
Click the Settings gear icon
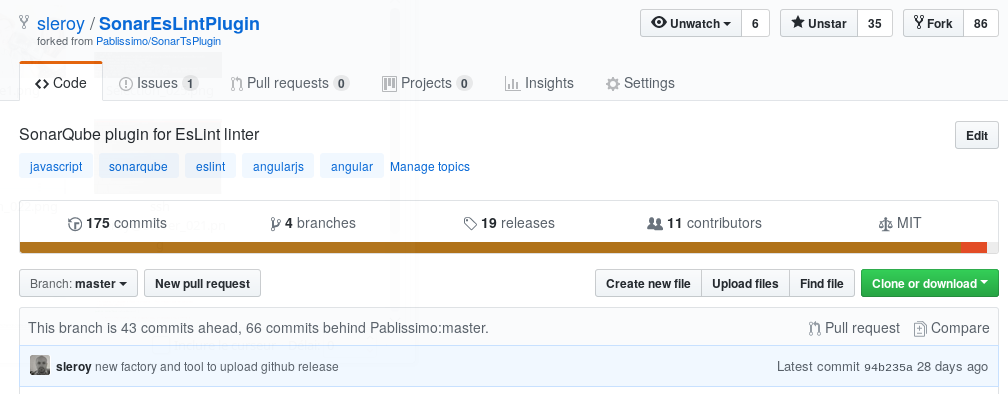click(x=613, y=84)
